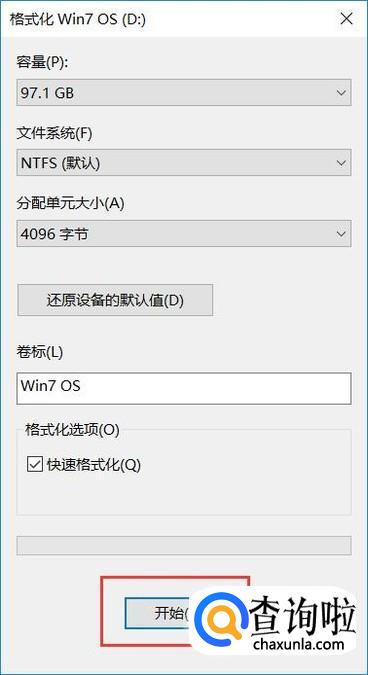
Task: Expand the 分配单元大小 dropdown showing 4096 字节
Action: (x=184, y=233)
